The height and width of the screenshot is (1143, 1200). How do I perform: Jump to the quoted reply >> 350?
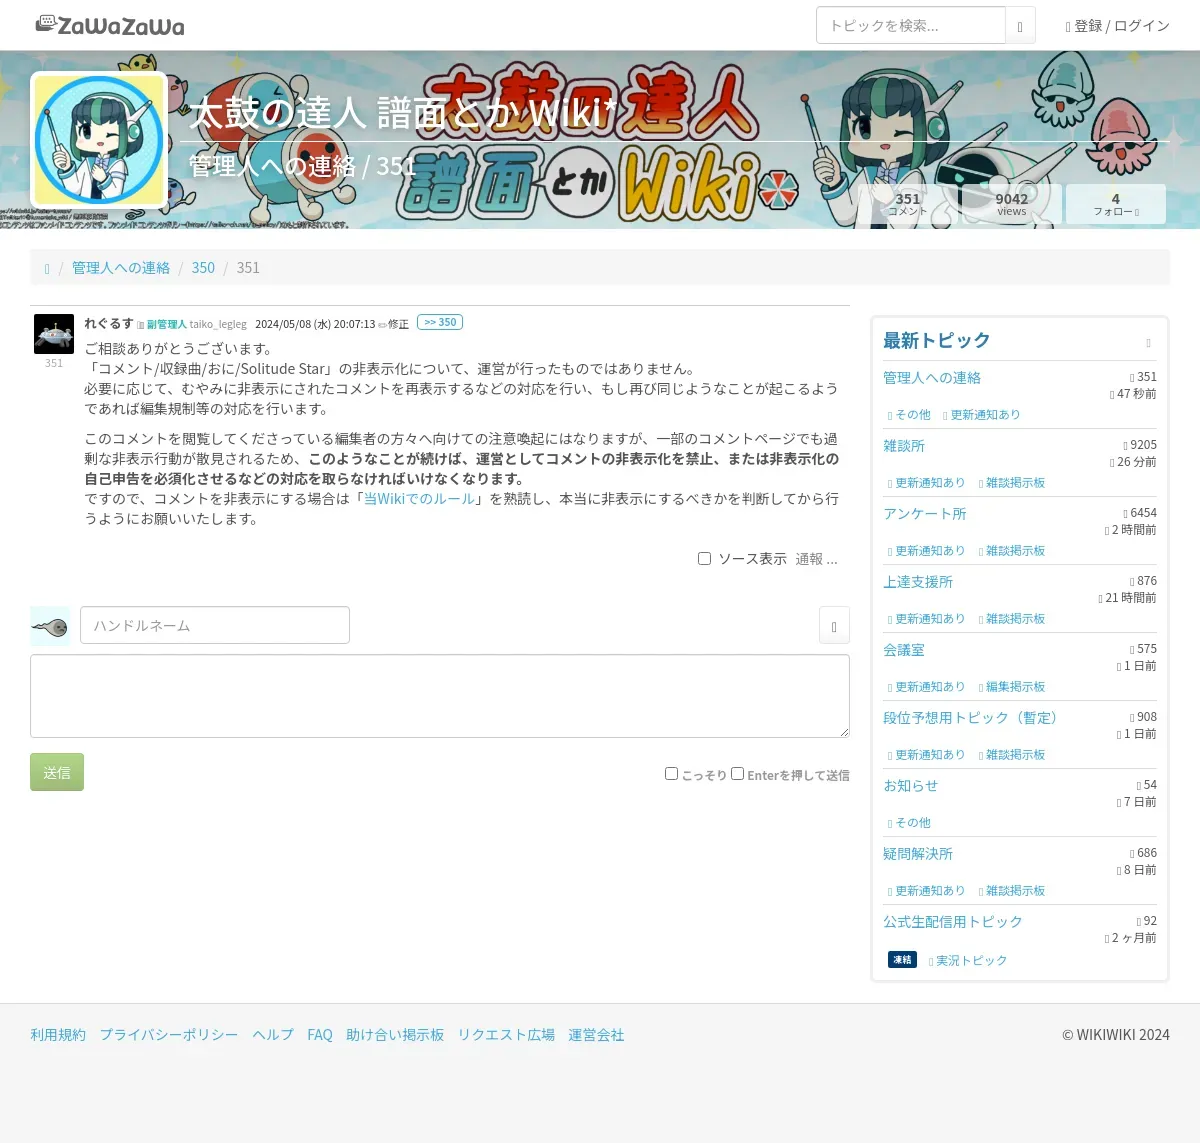click(x=440, y=322)
